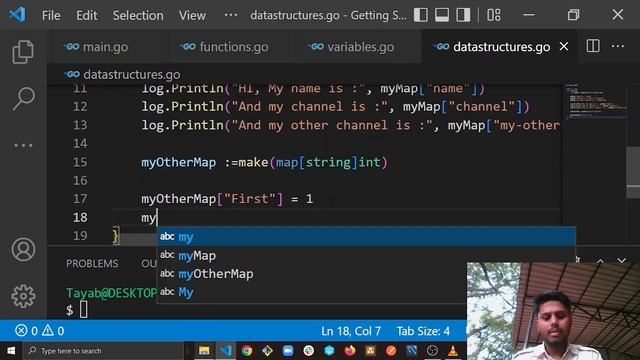Click the webcam video overlay

click(x=553, y=311)
